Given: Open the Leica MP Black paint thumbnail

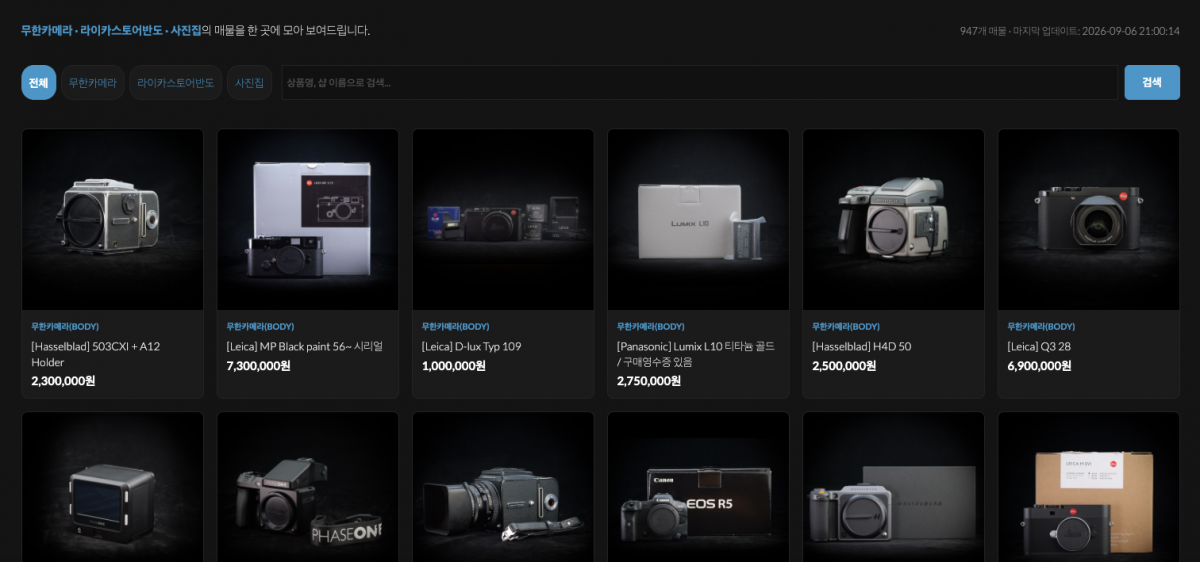Looking at the screenshot, I should [x=308, y=219].
